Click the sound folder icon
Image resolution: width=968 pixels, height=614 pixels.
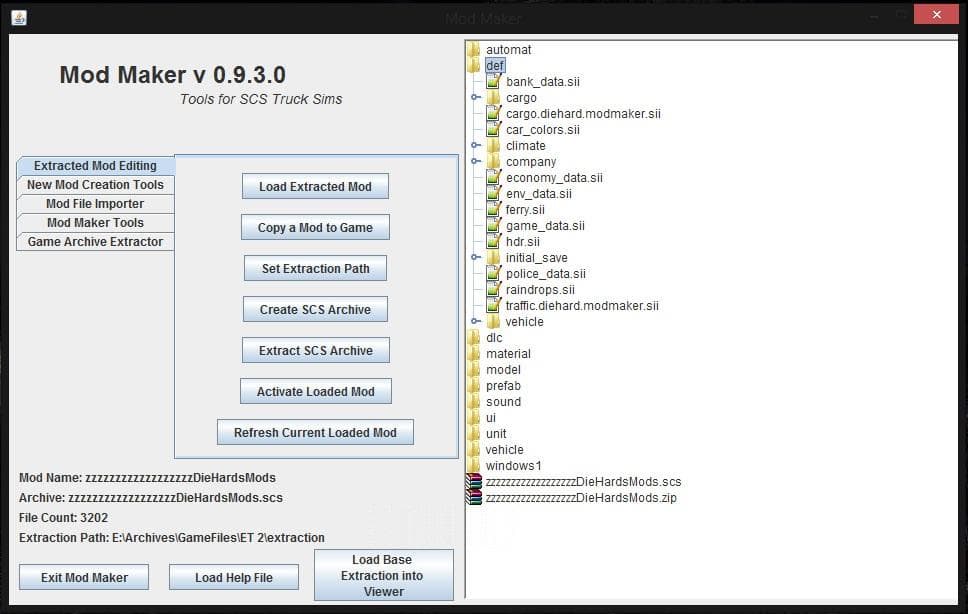pos(474,402)
